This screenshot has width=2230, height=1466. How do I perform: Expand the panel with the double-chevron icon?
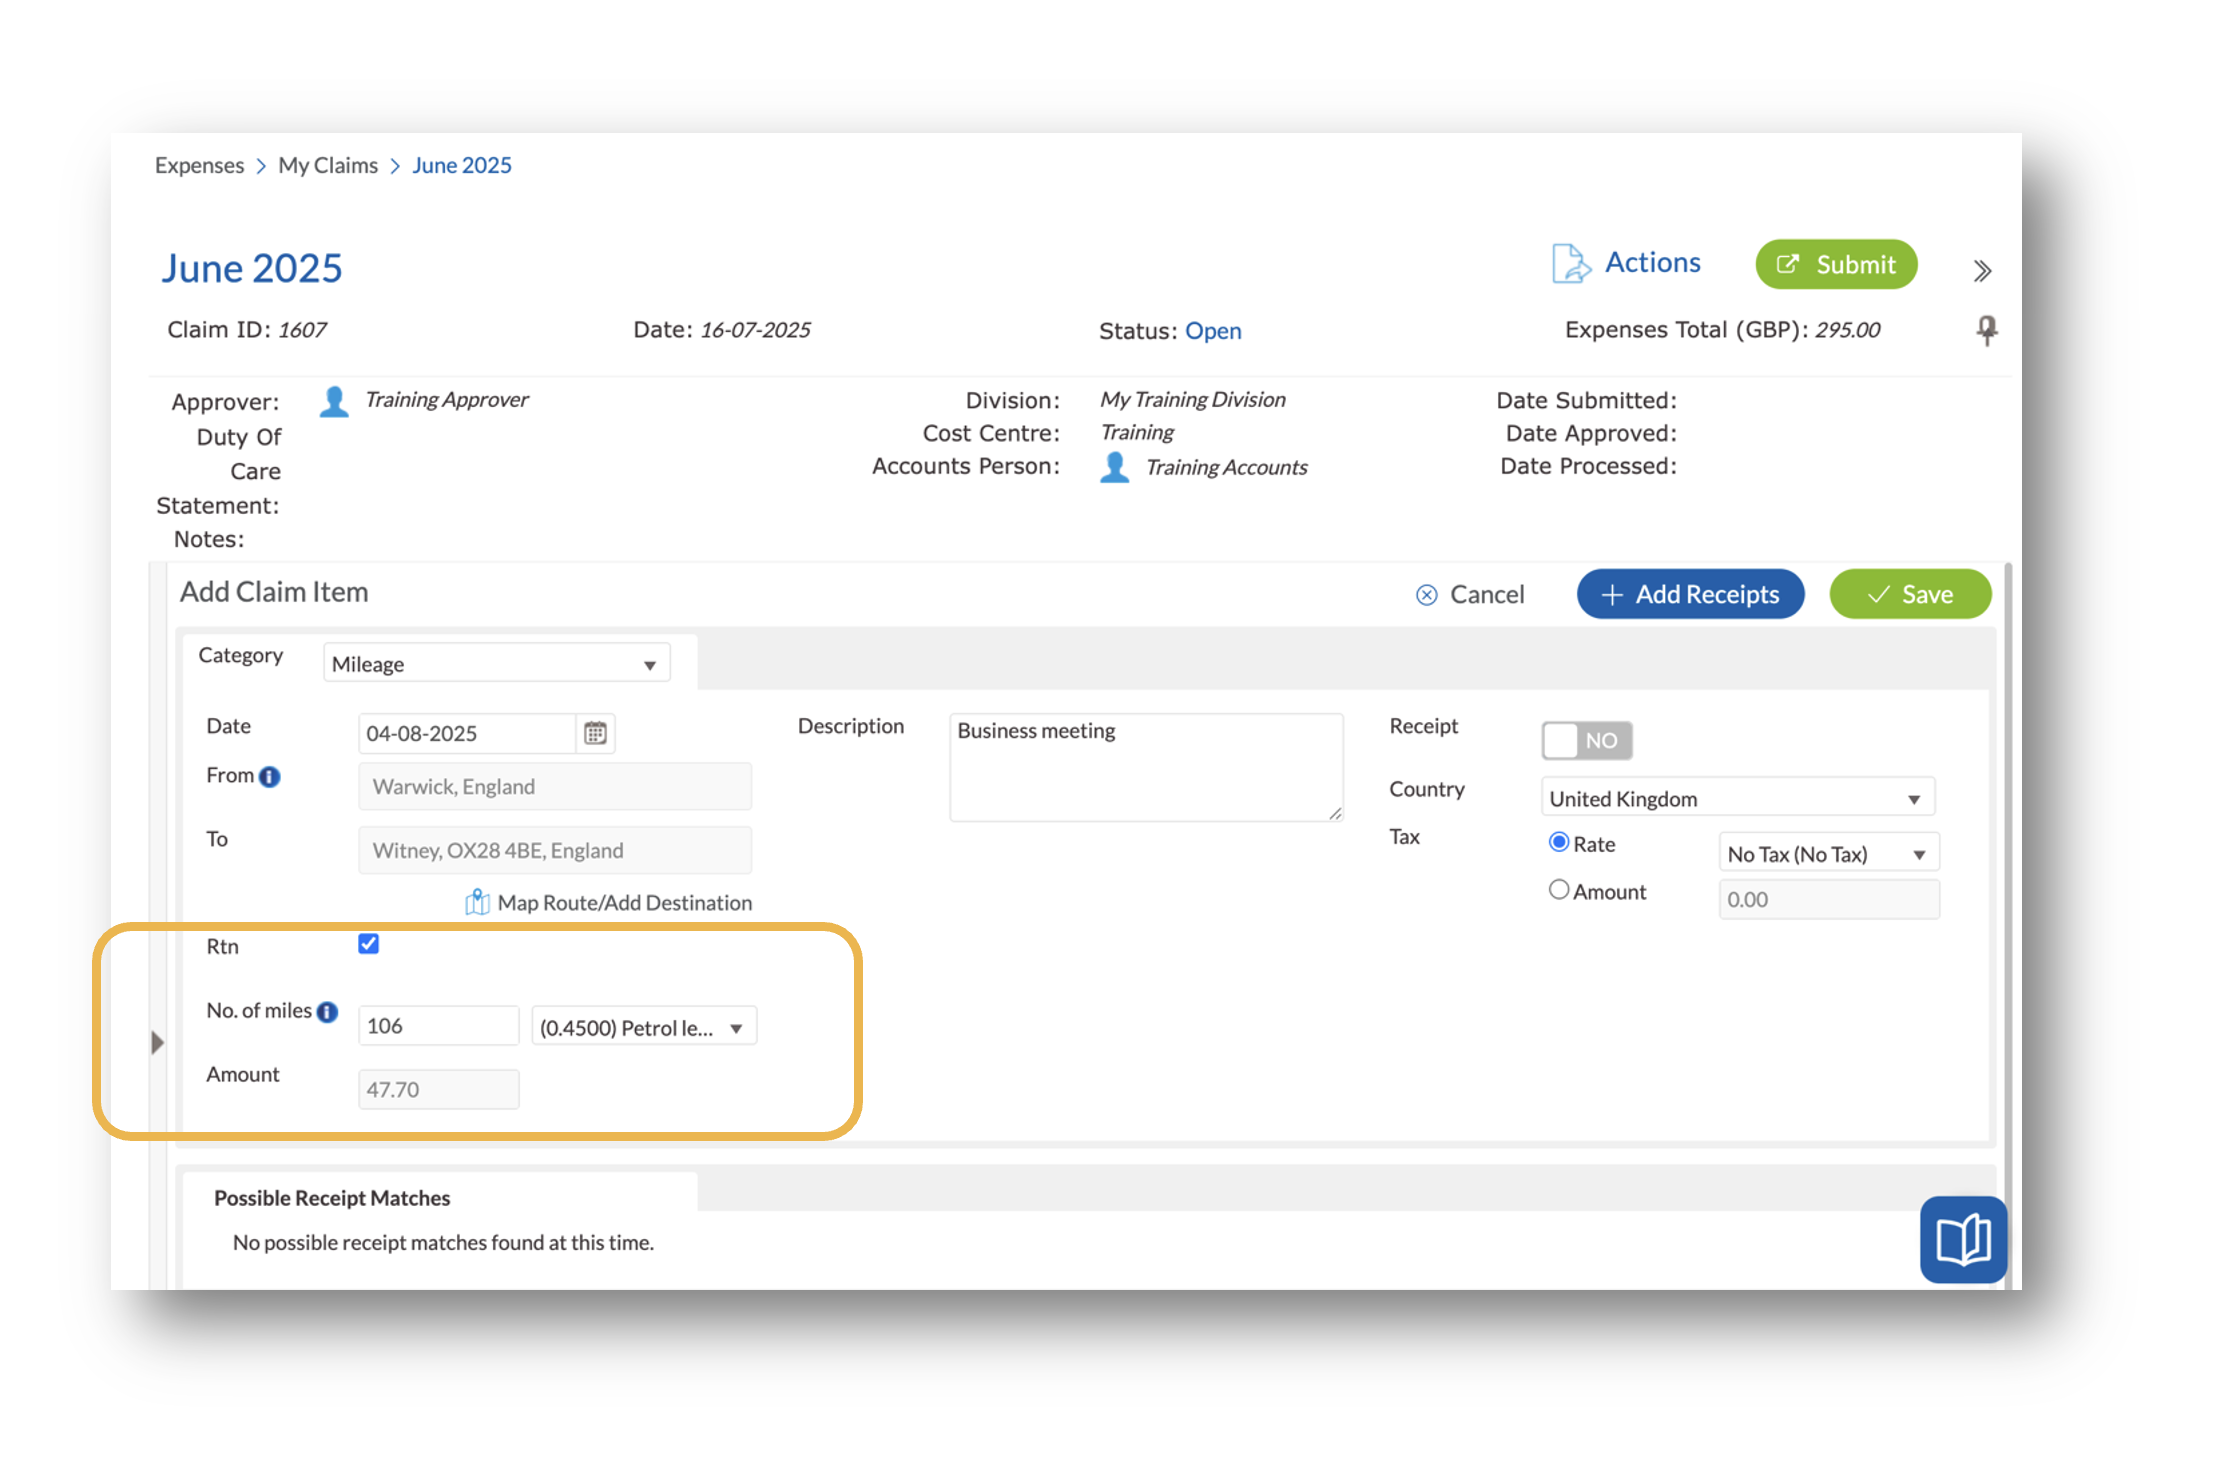point(1982,270)
